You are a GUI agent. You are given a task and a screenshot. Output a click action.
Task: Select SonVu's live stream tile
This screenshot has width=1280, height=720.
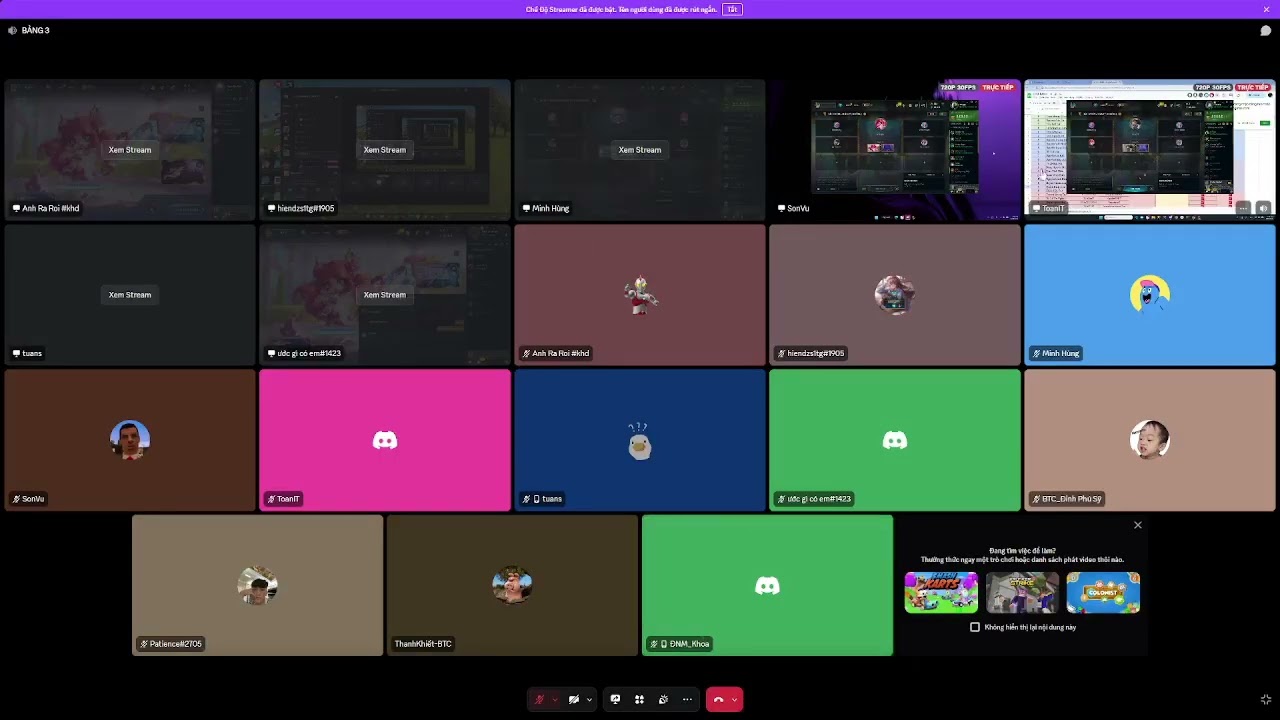coord(895,150)
